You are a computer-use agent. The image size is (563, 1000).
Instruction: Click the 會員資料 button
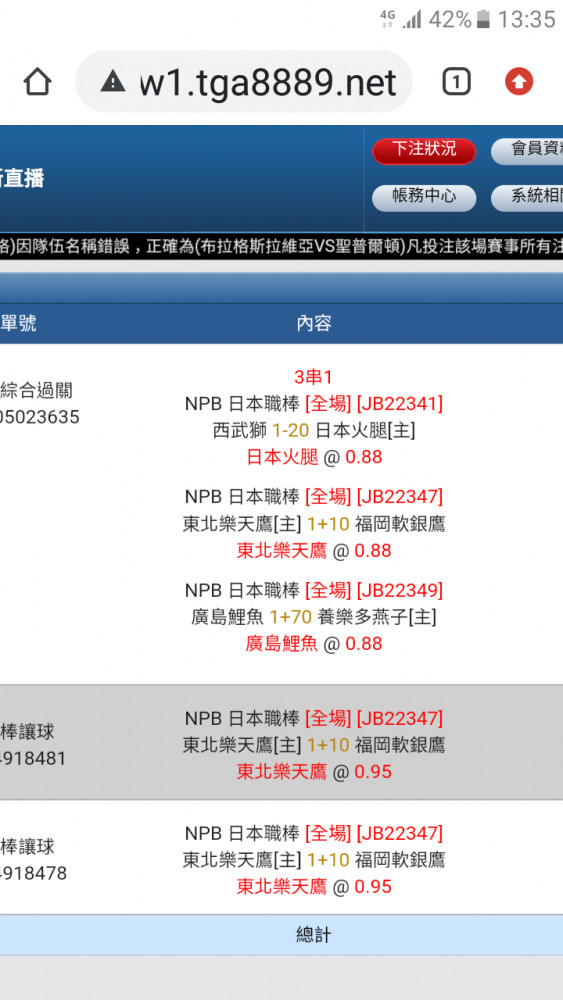coord(527,151)
